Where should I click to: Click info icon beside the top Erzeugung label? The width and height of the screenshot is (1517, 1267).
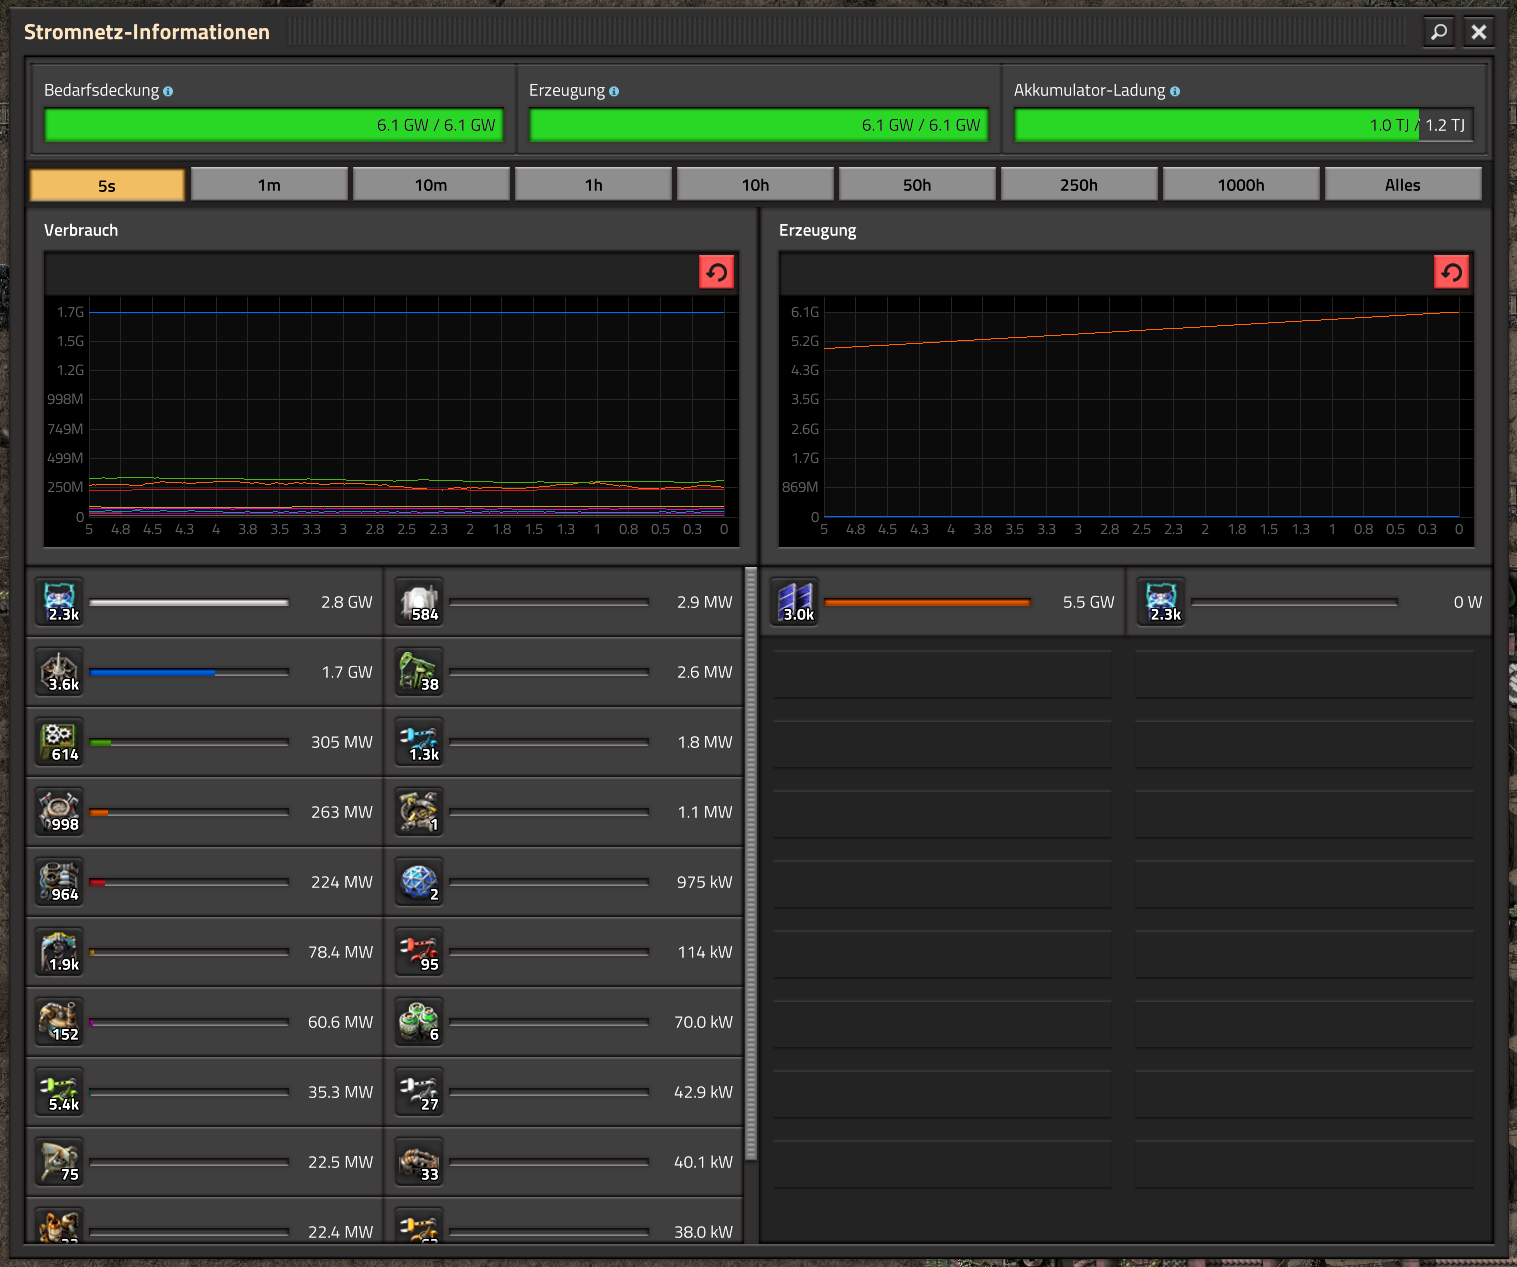614,91
